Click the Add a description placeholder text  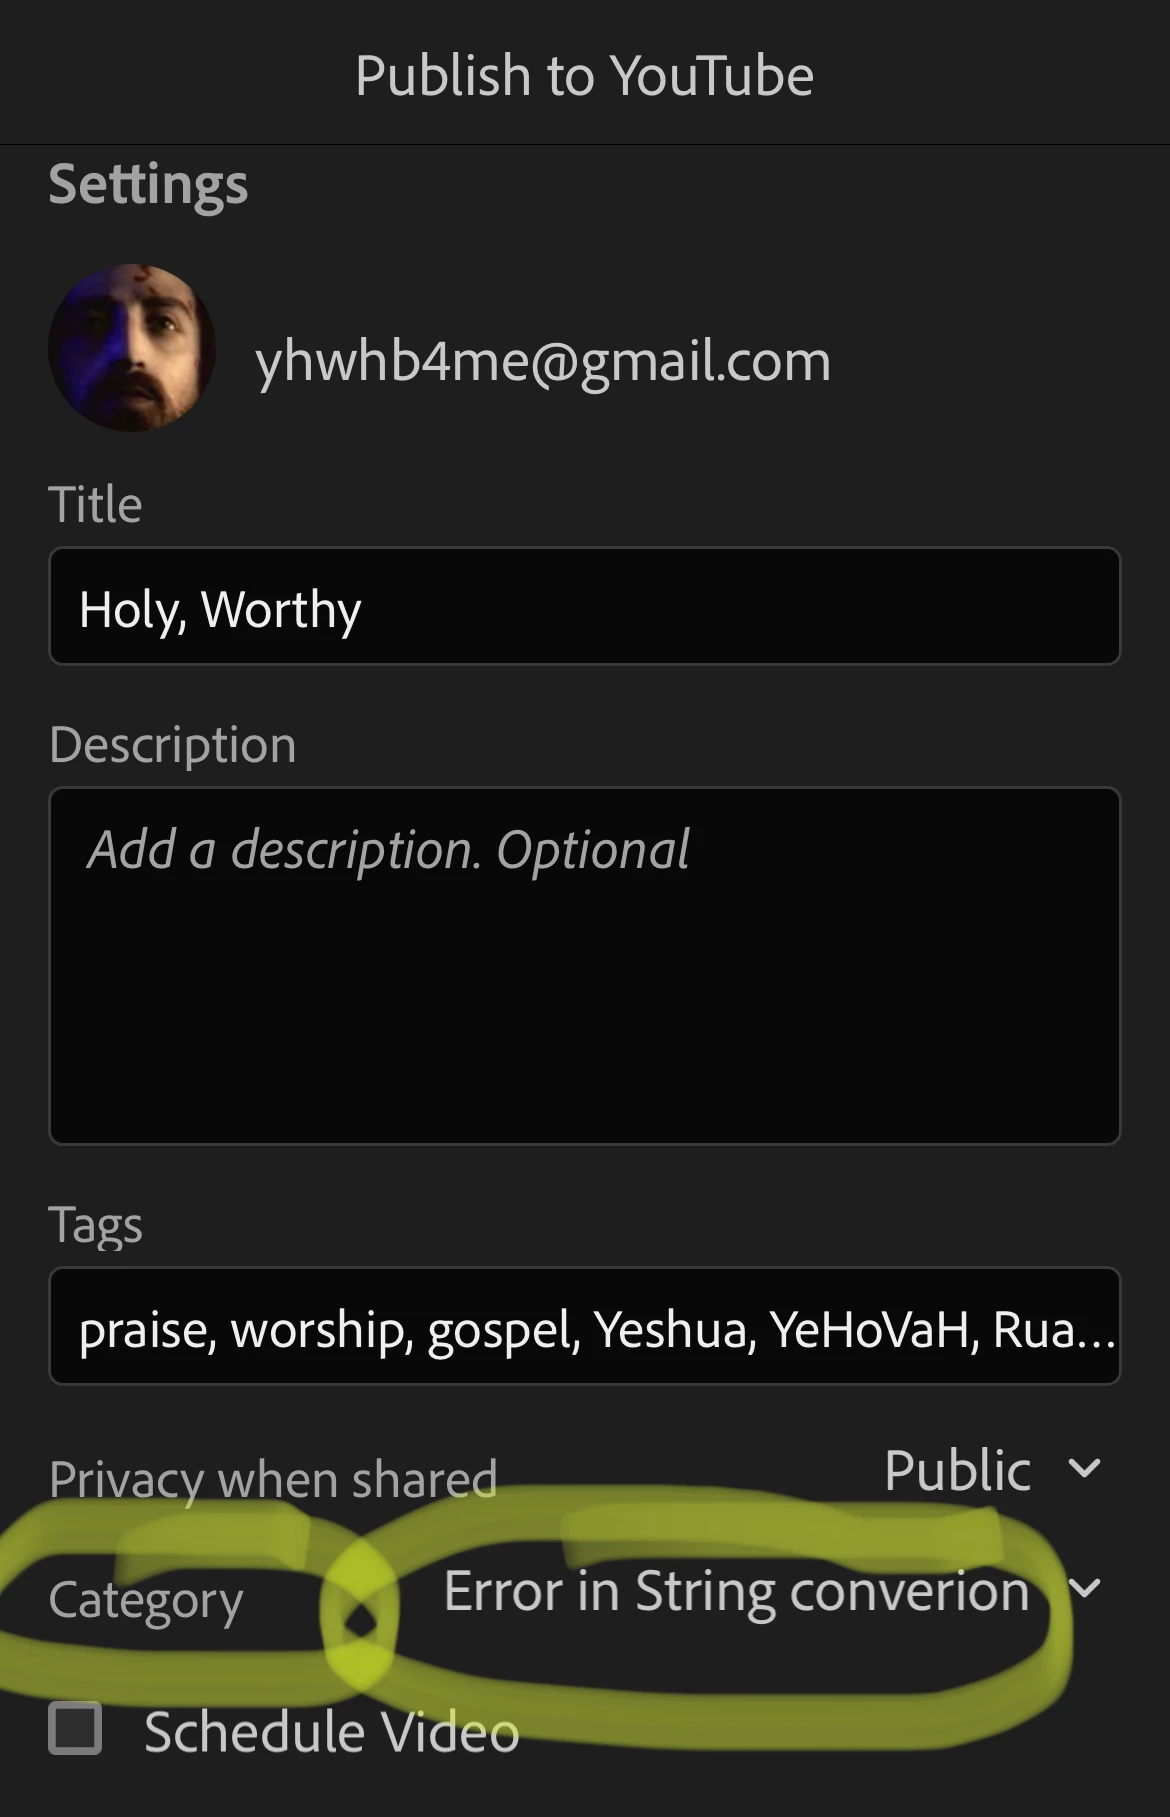(x=388, y=851)
